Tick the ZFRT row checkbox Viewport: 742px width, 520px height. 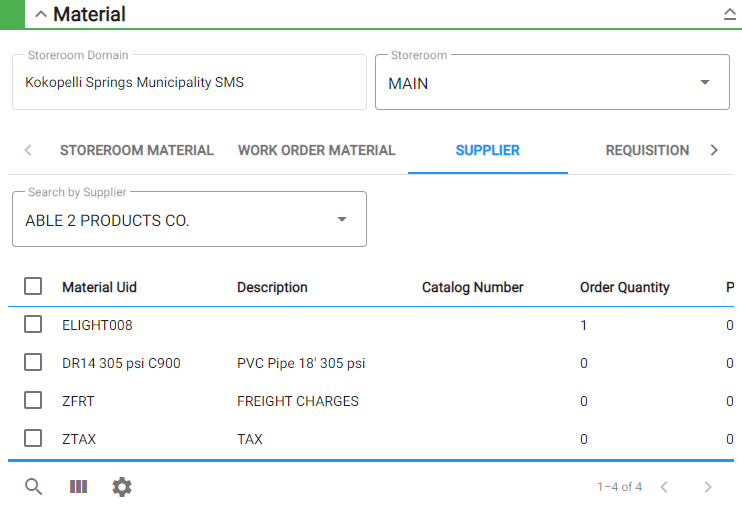[x=33, y=401]
